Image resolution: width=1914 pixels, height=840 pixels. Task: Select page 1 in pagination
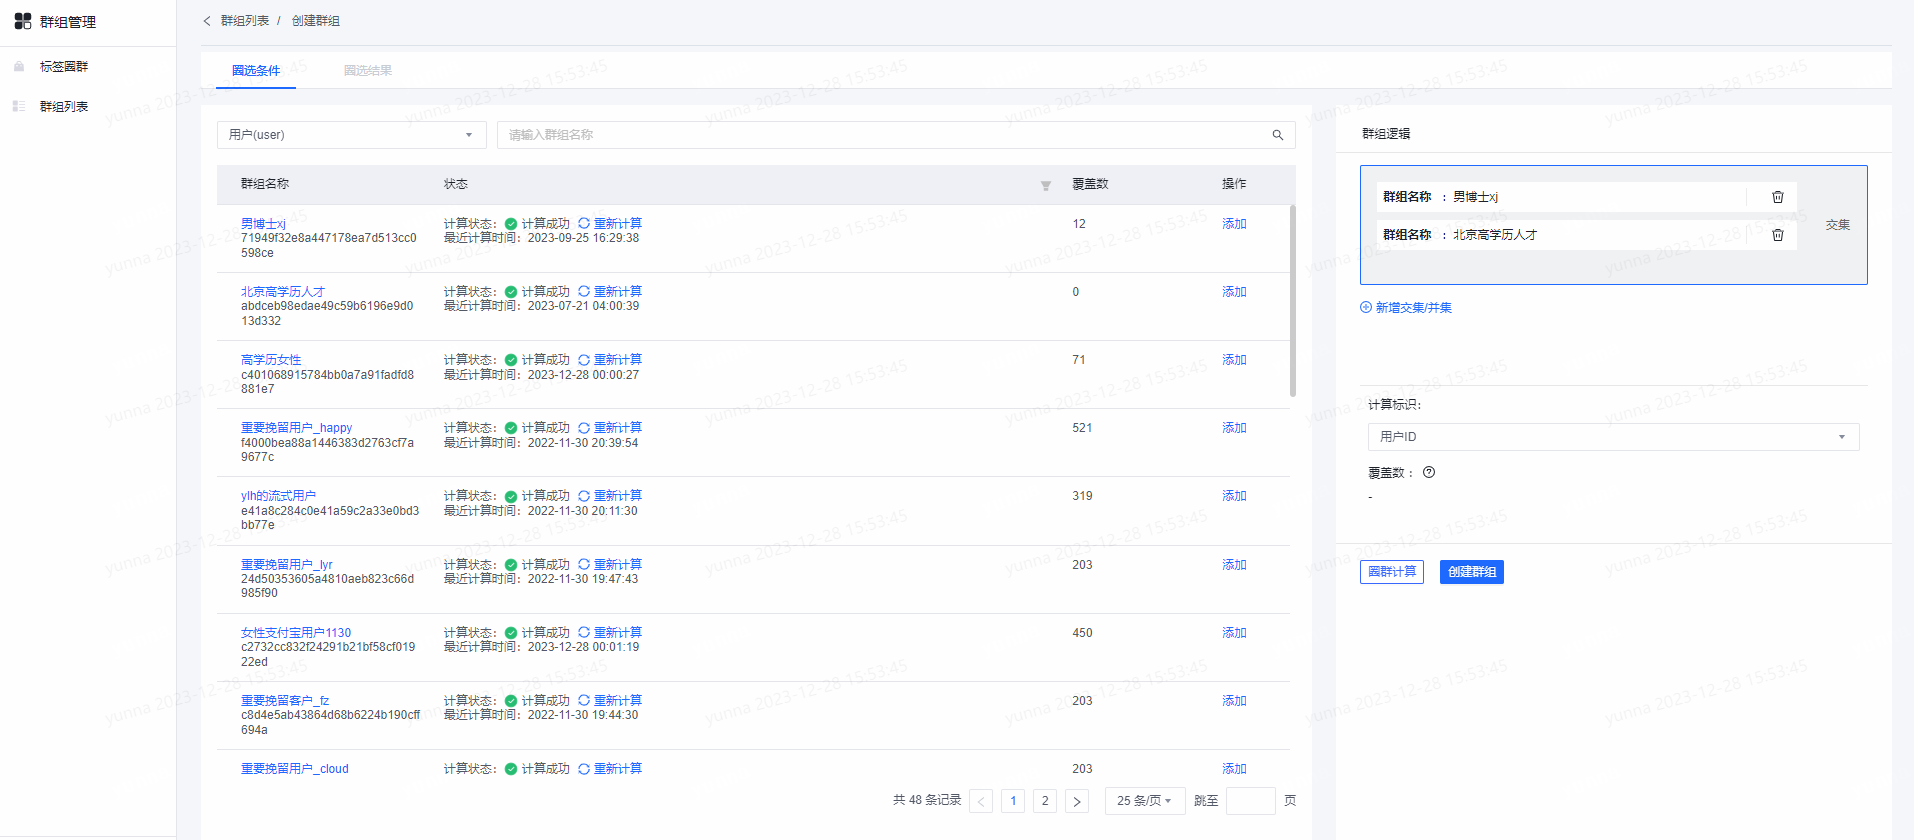[x=1013, y=801]
